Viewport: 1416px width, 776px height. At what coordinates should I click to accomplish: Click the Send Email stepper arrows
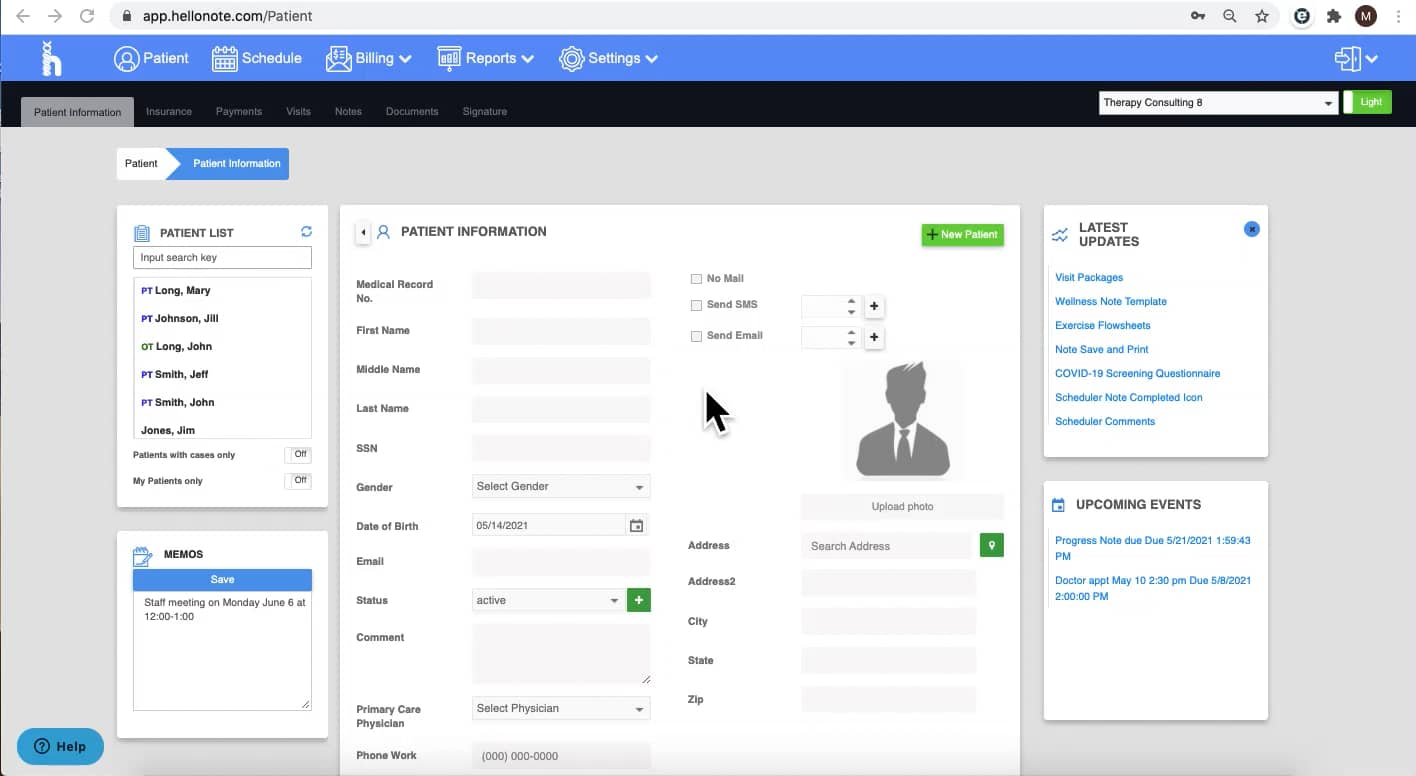pyautogui.click(x=852, y=337)
